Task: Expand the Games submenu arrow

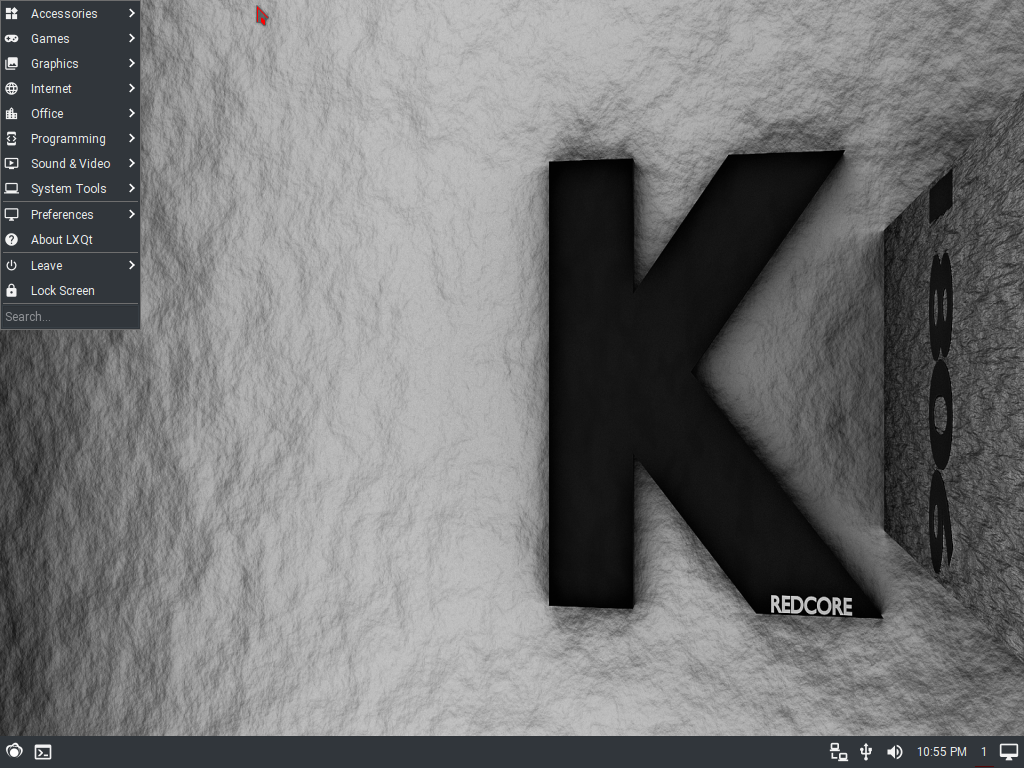Action: (x=131, y=38)
